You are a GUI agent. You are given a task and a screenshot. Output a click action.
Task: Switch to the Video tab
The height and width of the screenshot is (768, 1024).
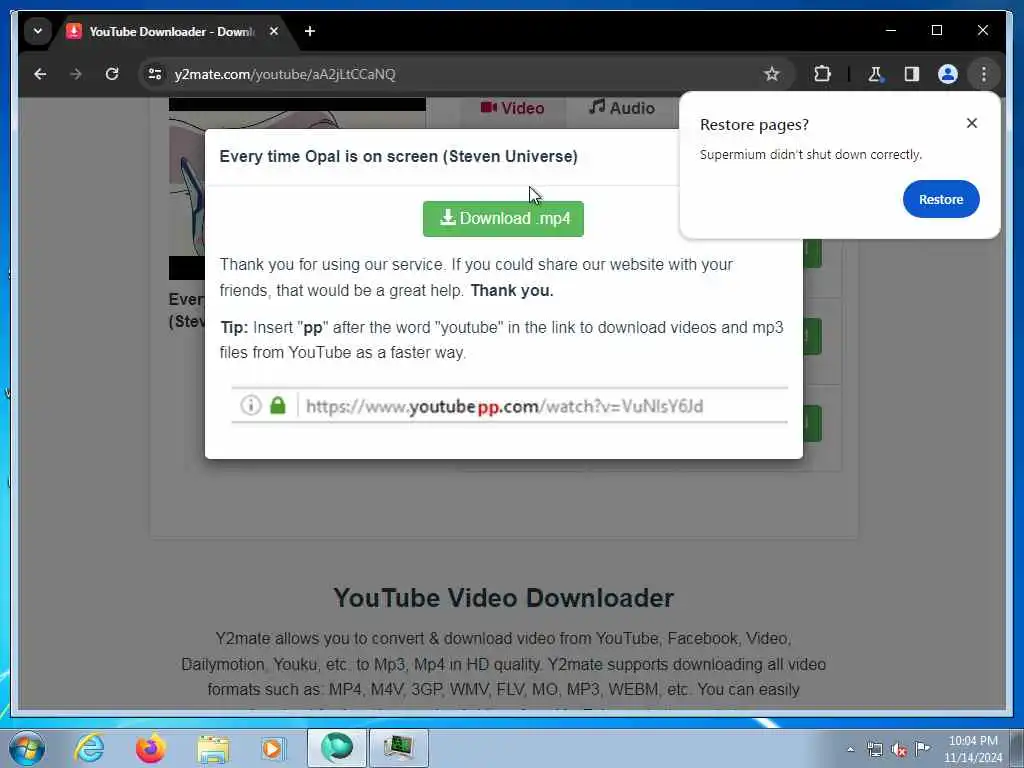[513, 108]
